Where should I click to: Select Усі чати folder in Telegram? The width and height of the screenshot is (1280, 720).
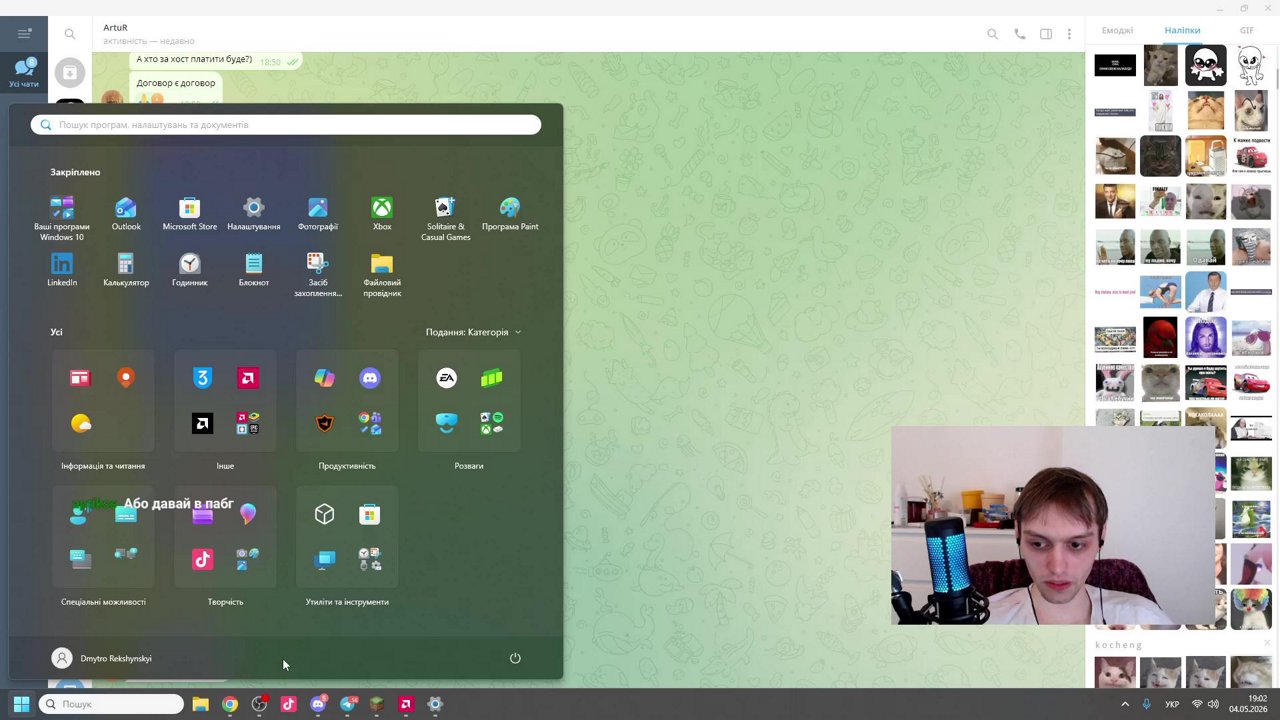pos(24,72)
